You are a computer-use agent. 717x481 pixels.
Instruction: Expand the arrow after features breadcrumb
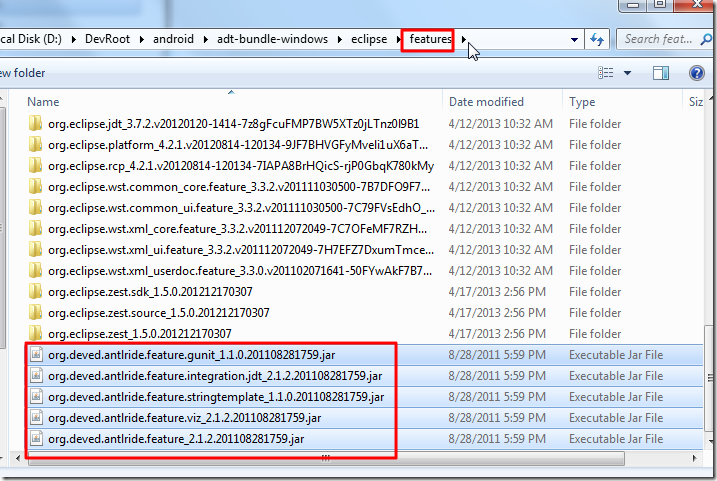(464, 39)
